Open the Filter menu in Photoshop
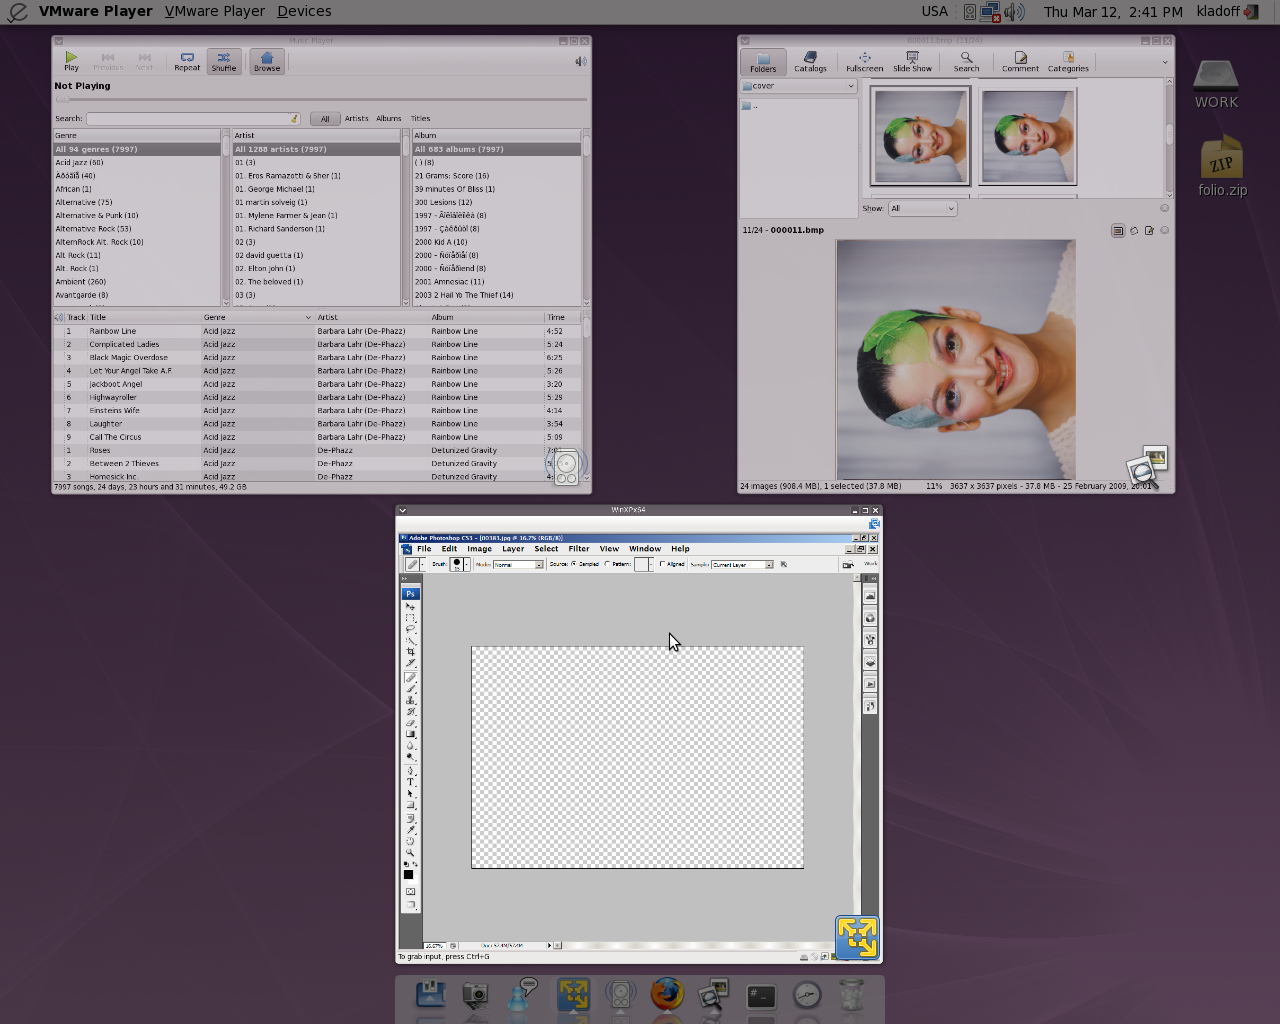The image size is (1280, 1024). (x=578, y=549)
